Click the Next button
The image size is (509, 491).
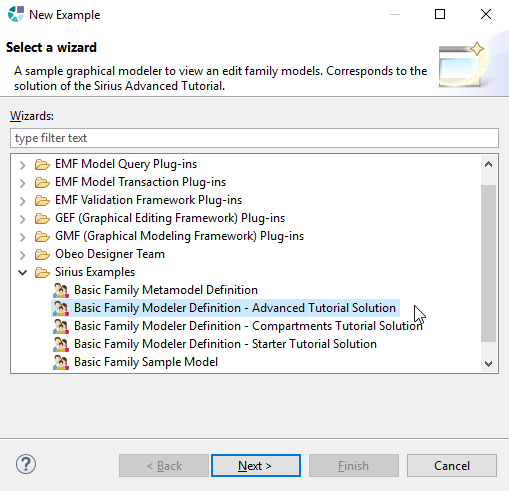pos(256,465)
